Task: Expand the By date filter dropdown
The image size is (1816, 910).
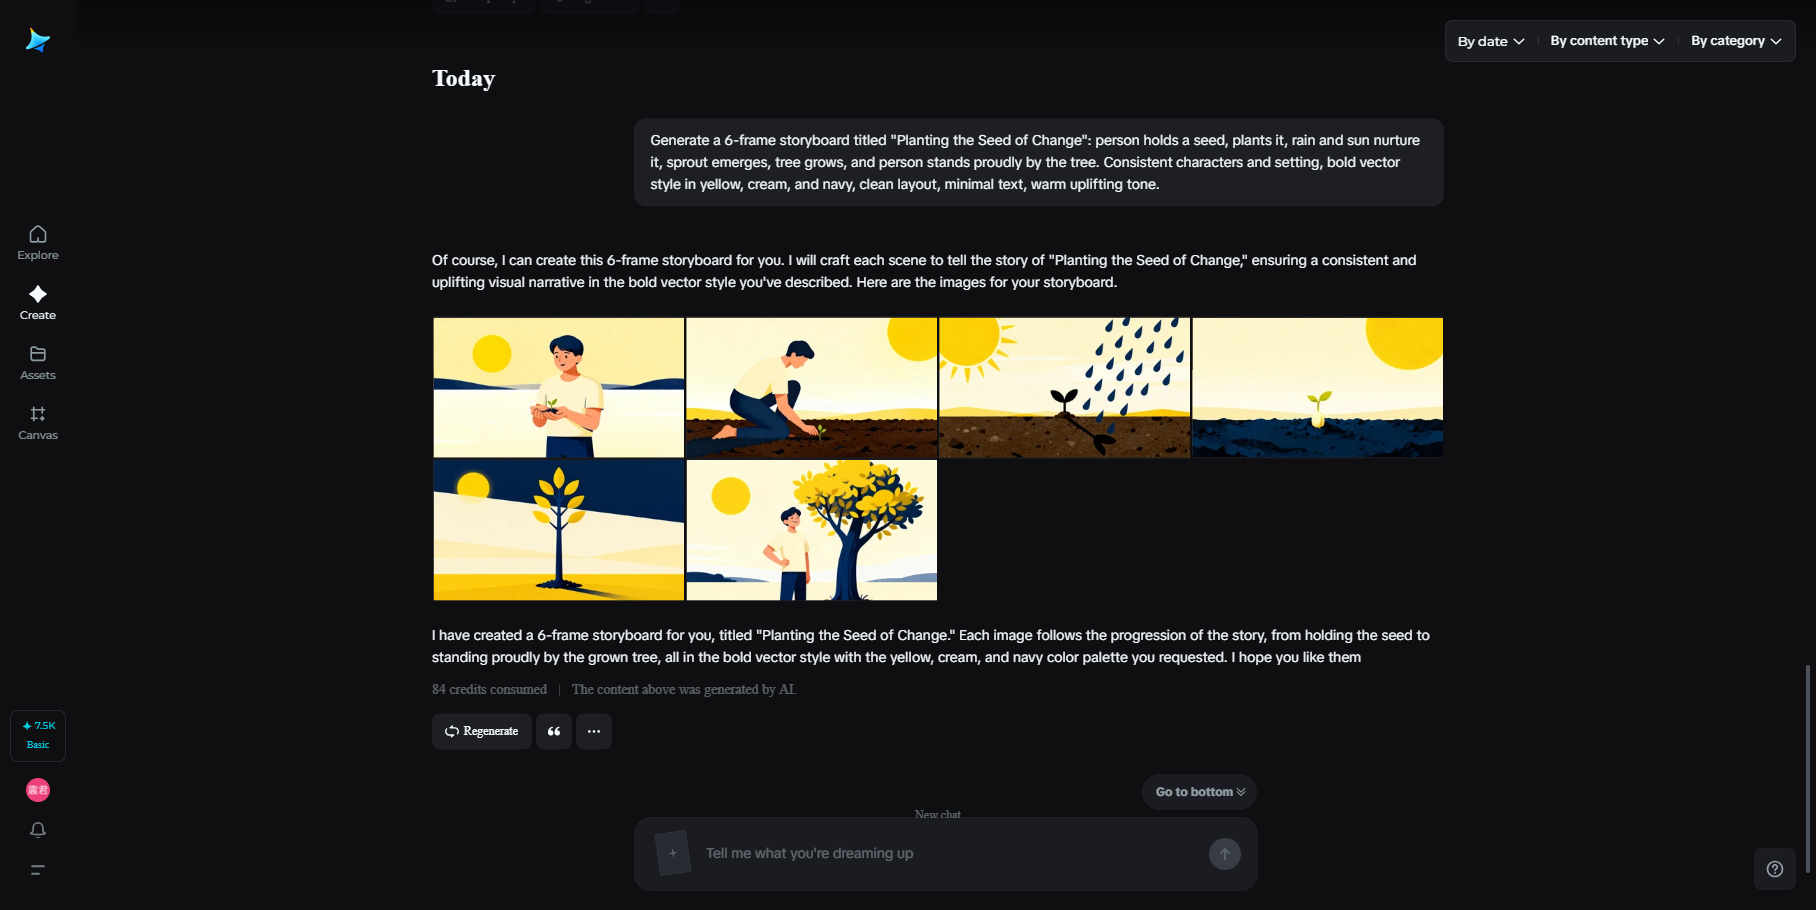Action: point(1491,41)
